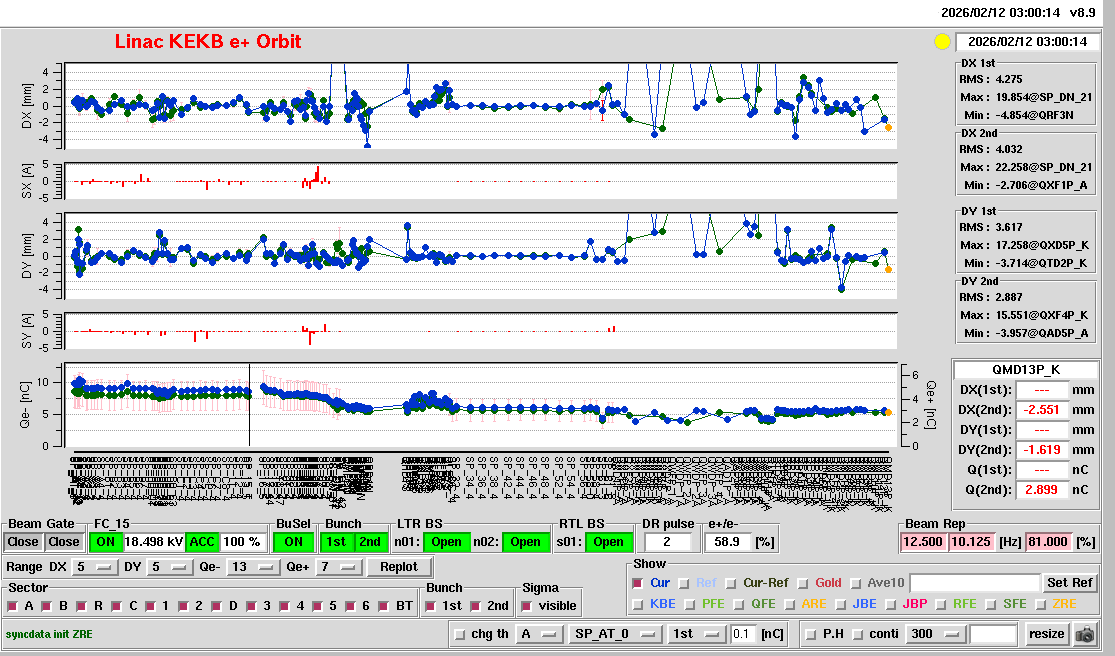Screen dimensions: 1115x656
Task: Open the Qe- range dropdown
Action: 254,567
